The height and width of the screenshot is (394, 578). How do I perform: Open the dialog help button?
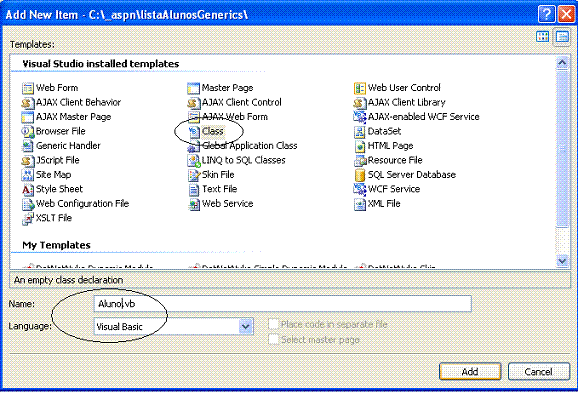547,14
